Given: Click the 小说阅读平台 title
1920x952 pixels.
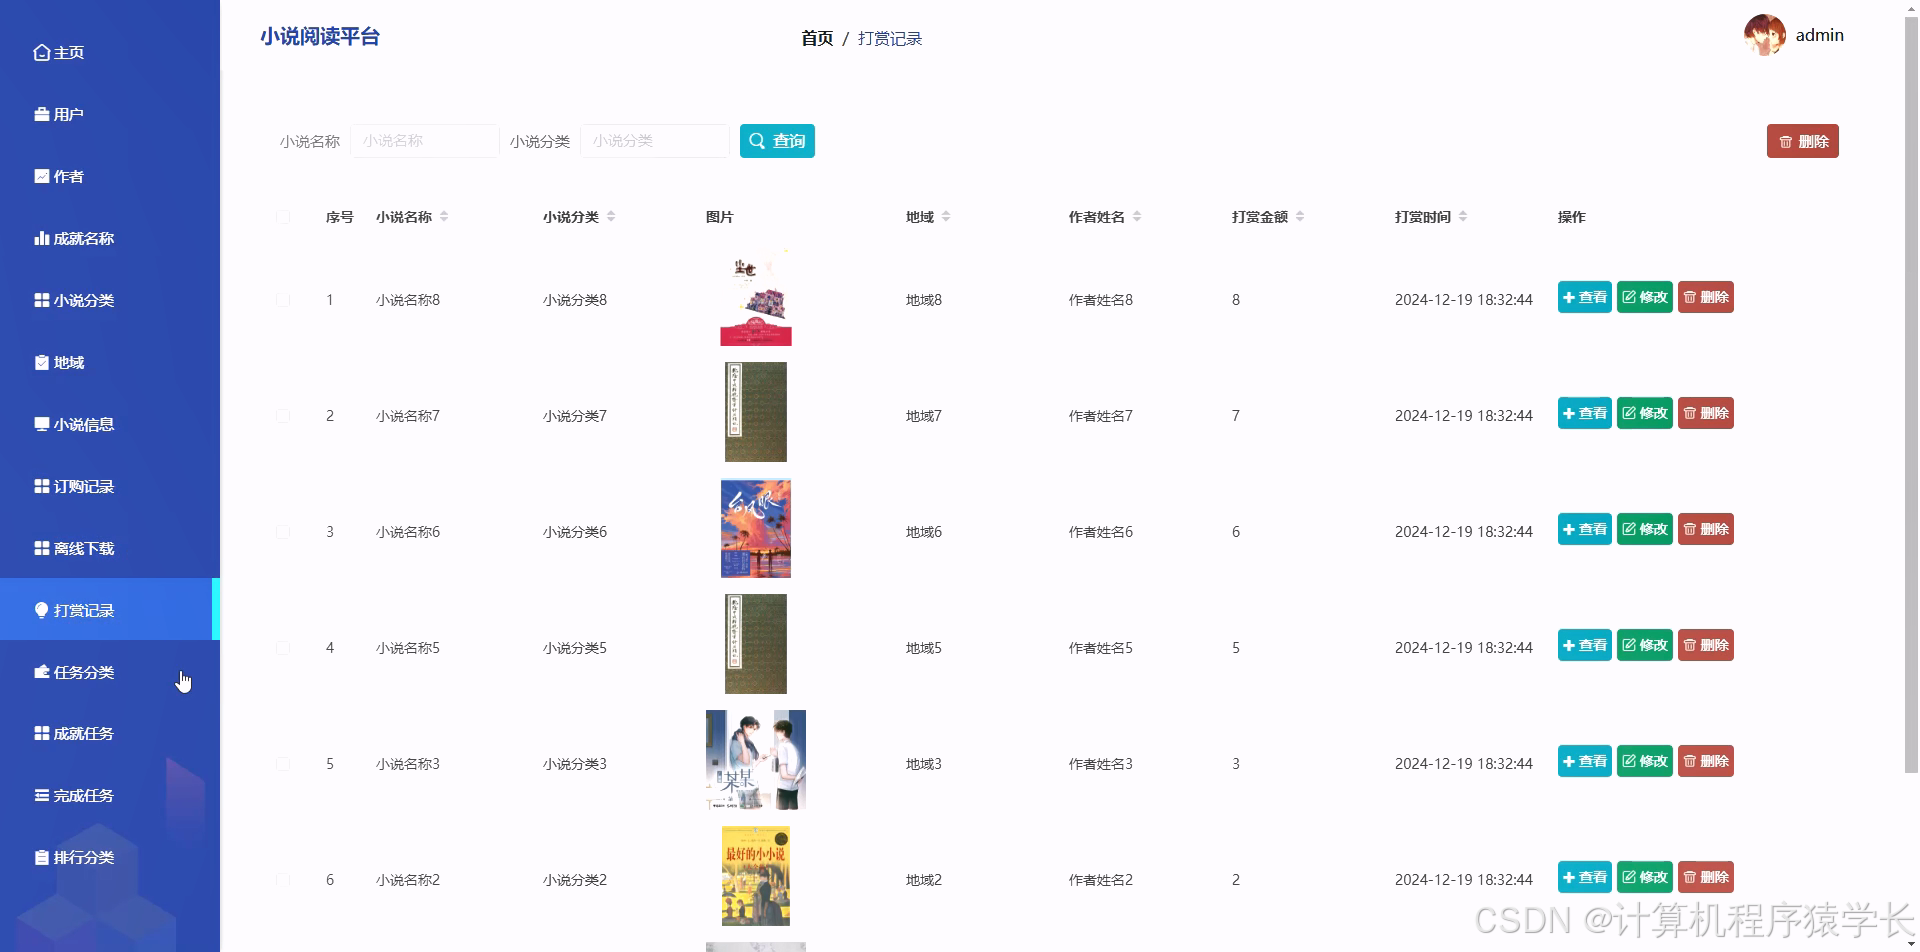Looking at the screenshot, I should pyautogui.click(x=320, y=37).
